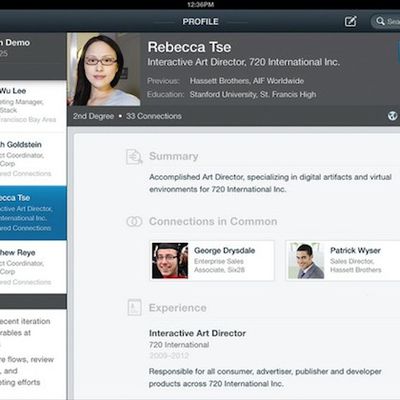Image resolution: width=400 pixels, height=400 pixels.
Task: Open George Drysdale's connection card
Action: (212, 261)
